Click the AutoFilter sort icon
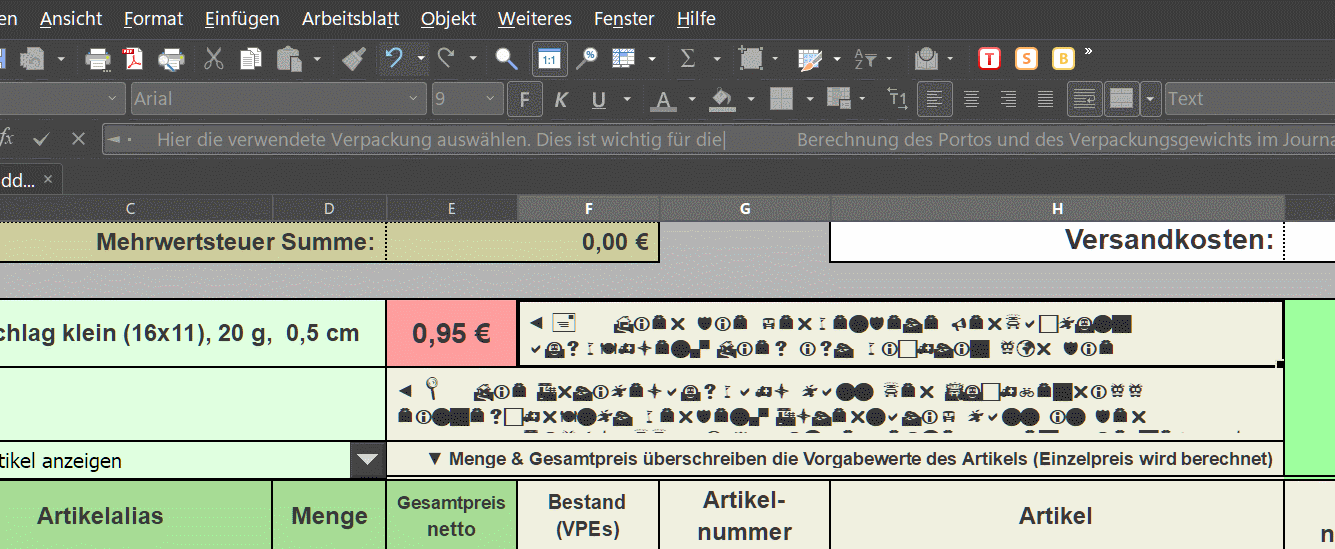Viewport: 1335px width, 549px height. point(865,59)
